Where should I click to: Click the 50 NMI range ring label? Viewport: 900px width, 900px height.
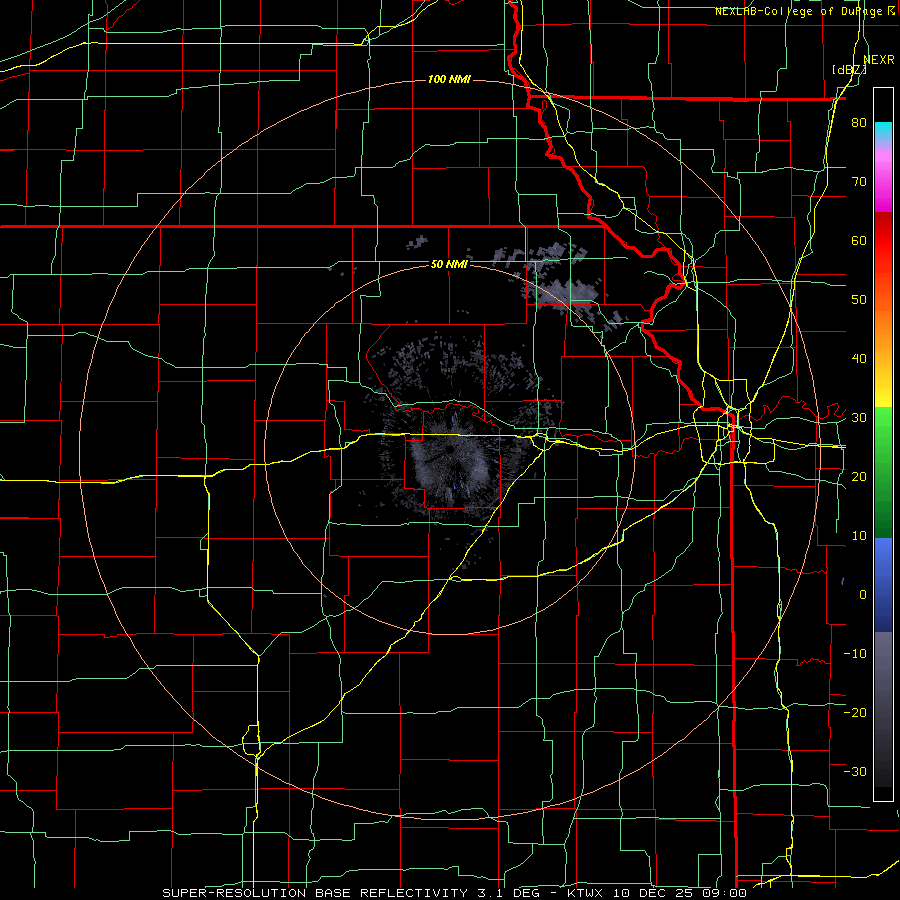click(449, 265)
